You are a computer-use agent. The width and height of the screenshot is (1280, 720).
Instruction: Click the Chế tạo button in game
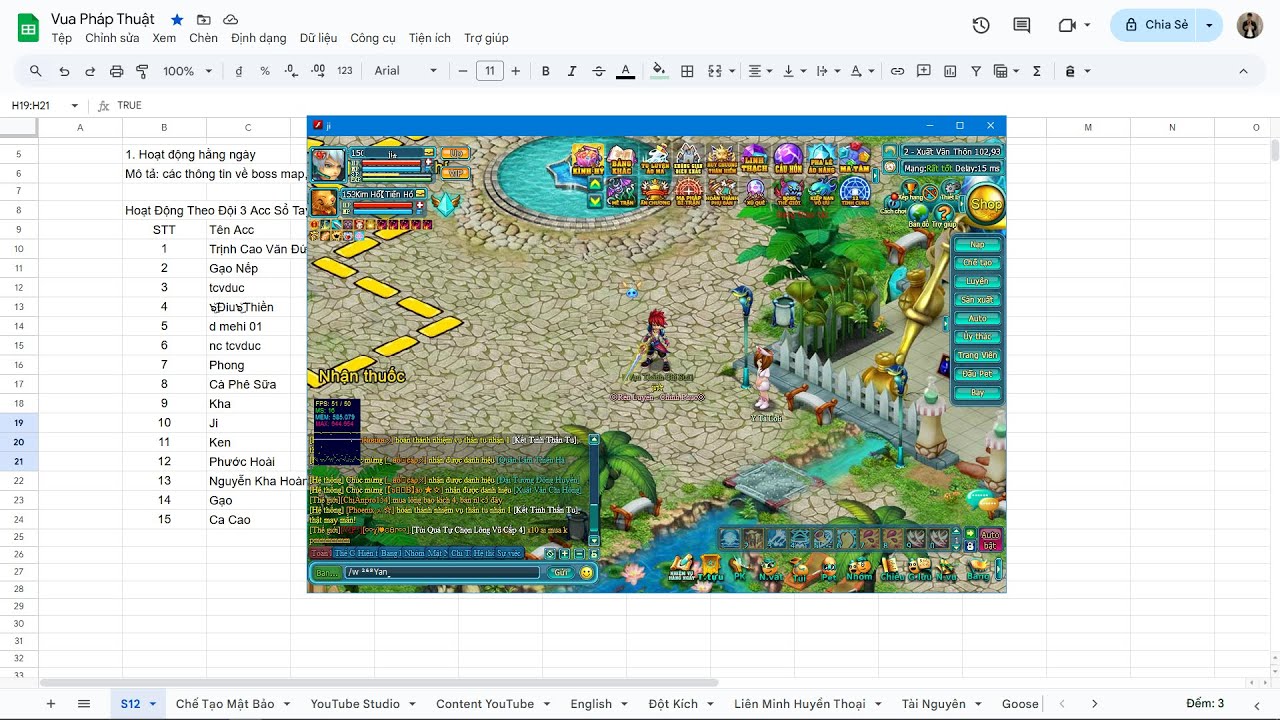(x=977, y=263)
